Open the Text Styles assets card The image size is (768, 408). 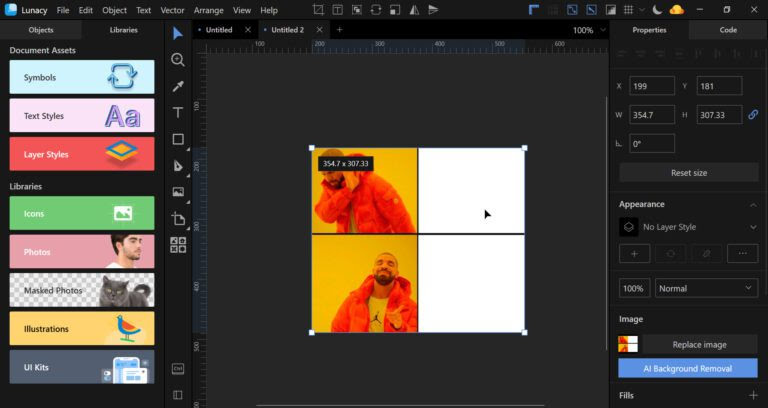(82, 116)
